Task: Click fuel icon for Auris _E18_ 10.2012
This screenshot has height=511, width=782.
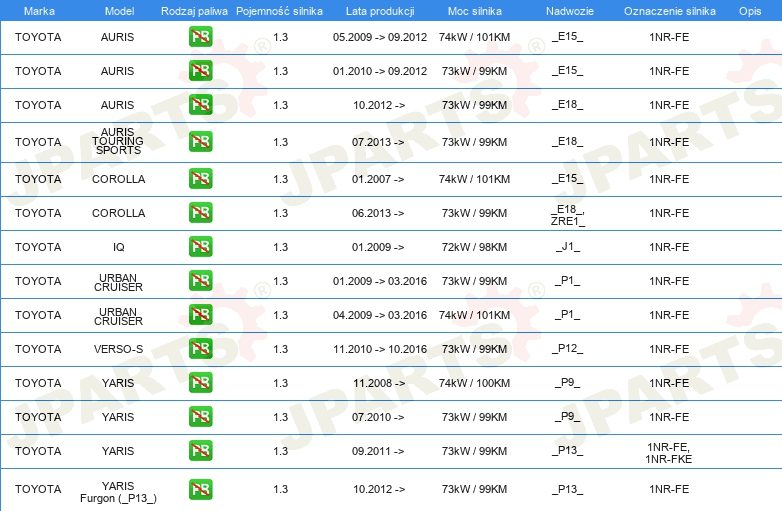Action: [x=200, y=105]
